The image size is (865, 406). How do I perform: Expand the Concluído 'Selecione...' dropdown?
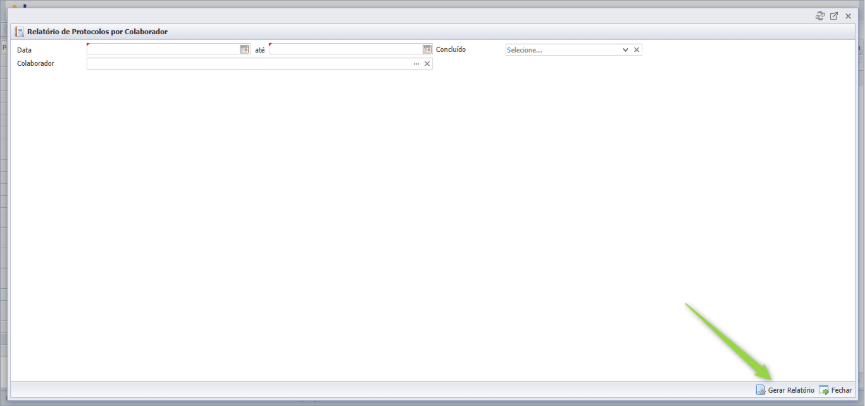(x=626, y=50)
